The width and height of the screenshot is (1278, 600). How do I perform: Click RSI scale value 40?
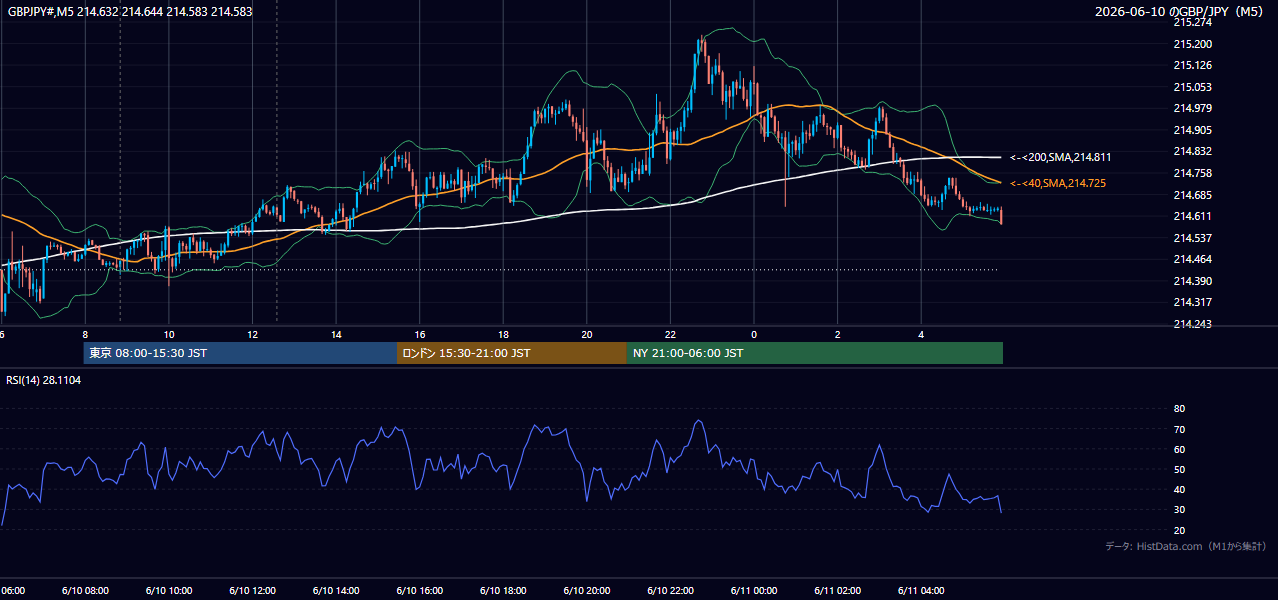pyautogui.click(x=1179, y=489)
